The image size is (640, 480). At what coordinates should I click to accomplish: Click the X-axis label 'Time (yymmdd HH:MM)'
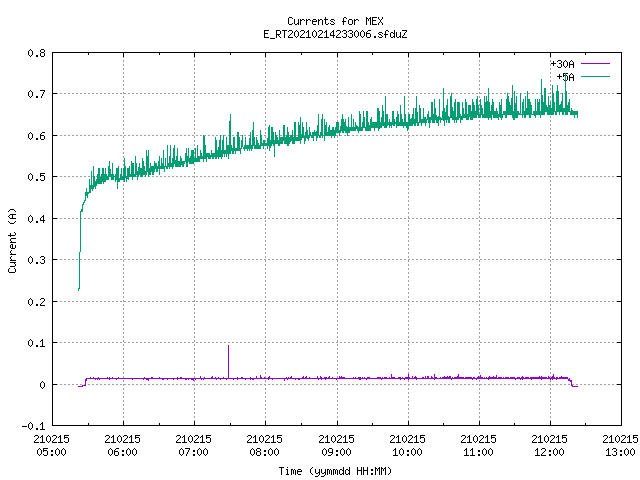pyautogui.click(x=335, y=471)
